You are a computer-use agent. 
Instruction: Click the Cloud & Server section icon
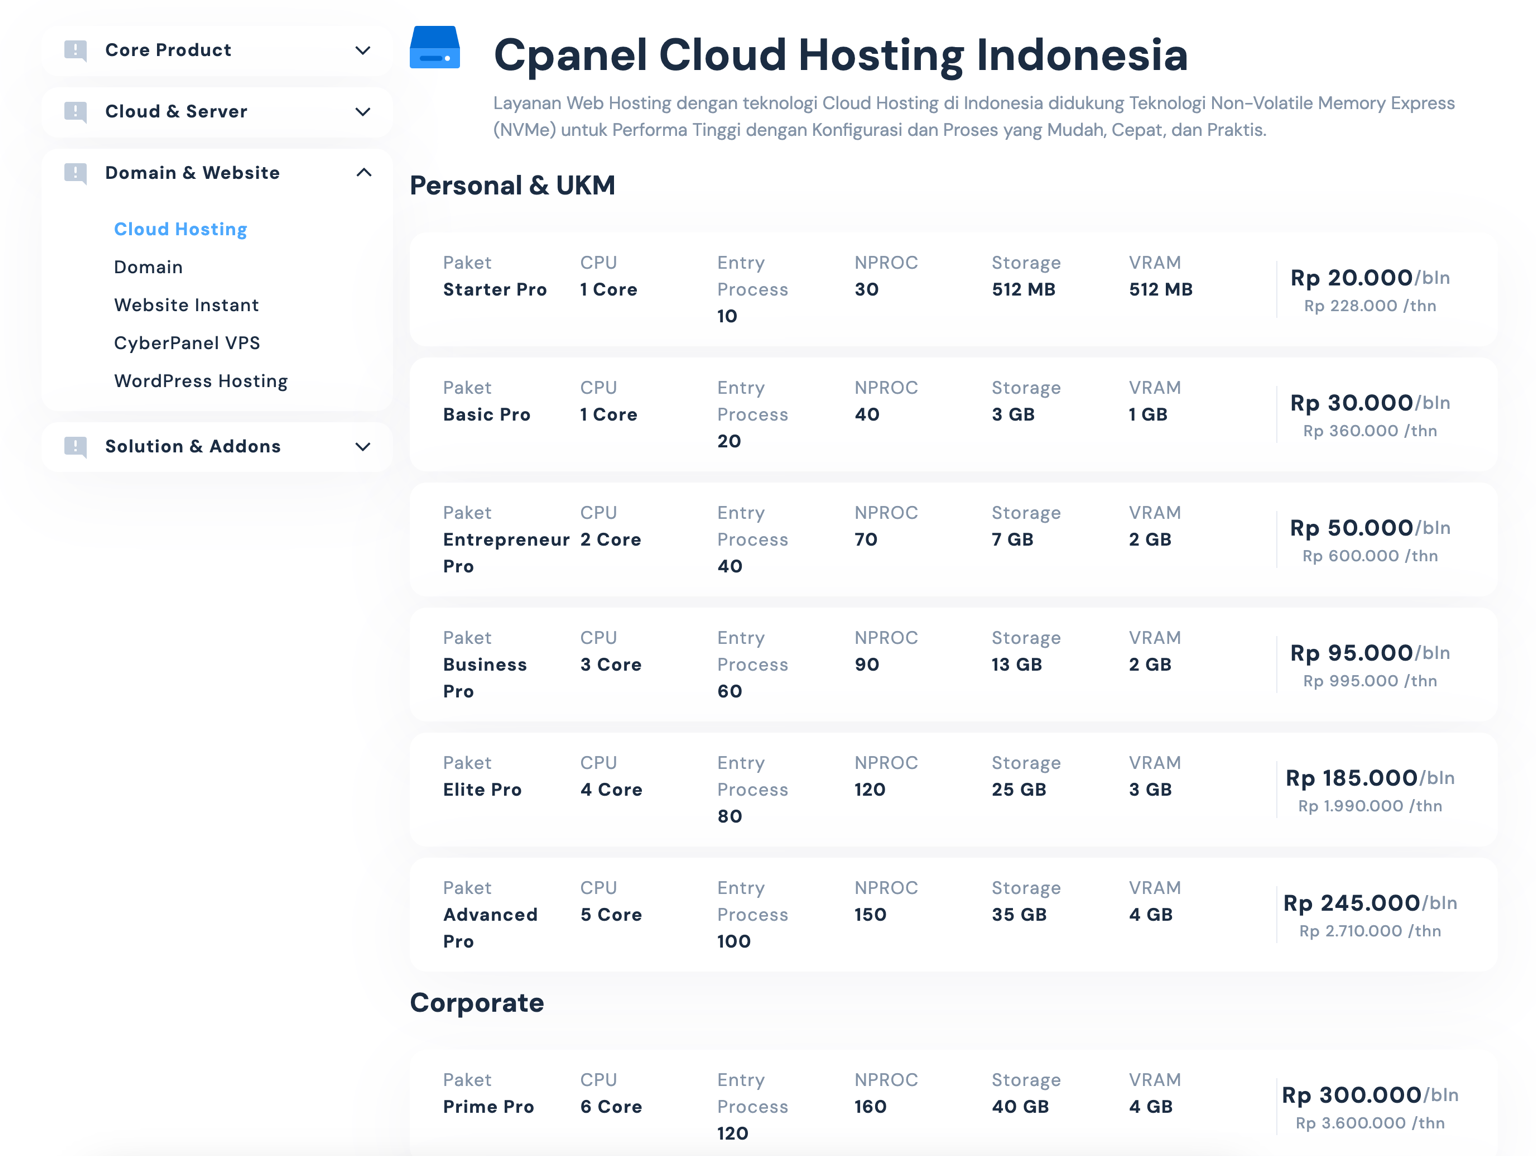pyautogui.click(x=75, y=112)
